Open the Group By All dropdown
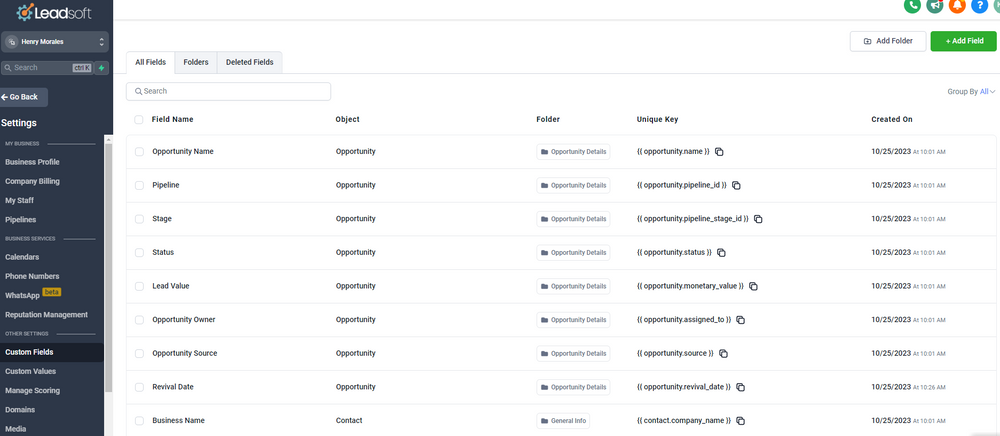The width and height of the screenshot is (1000, 436). pyautogui.click(x=971, y=92)
